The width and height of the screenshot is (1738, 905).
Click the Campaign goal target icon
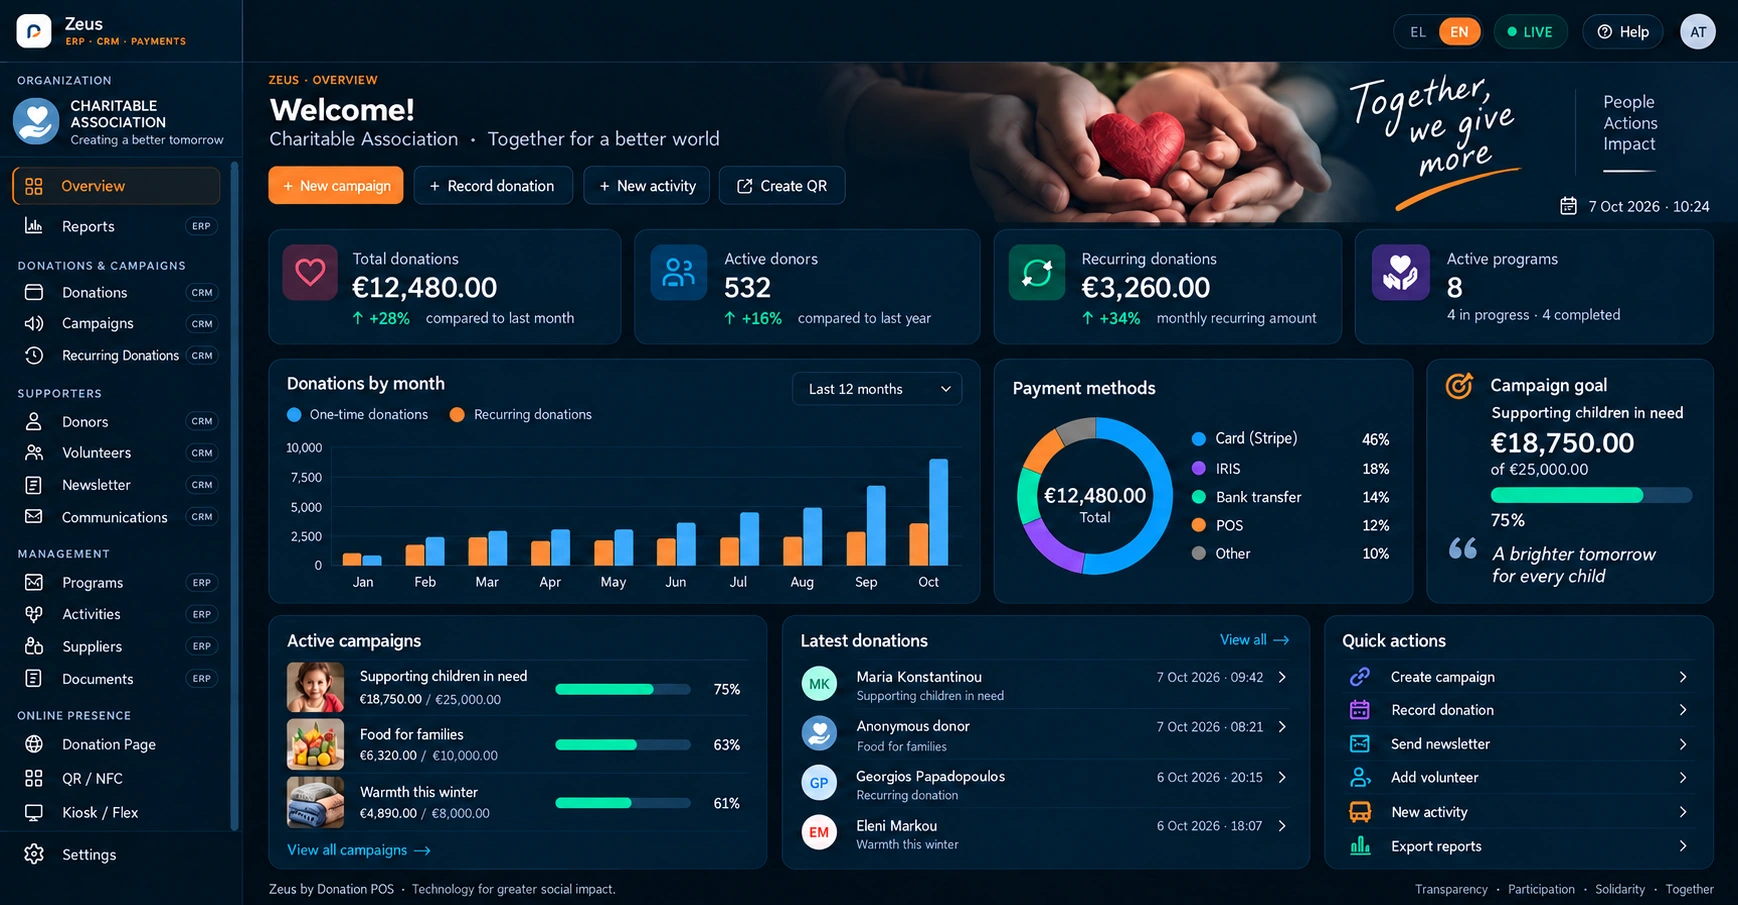(x=1459, y=385)
